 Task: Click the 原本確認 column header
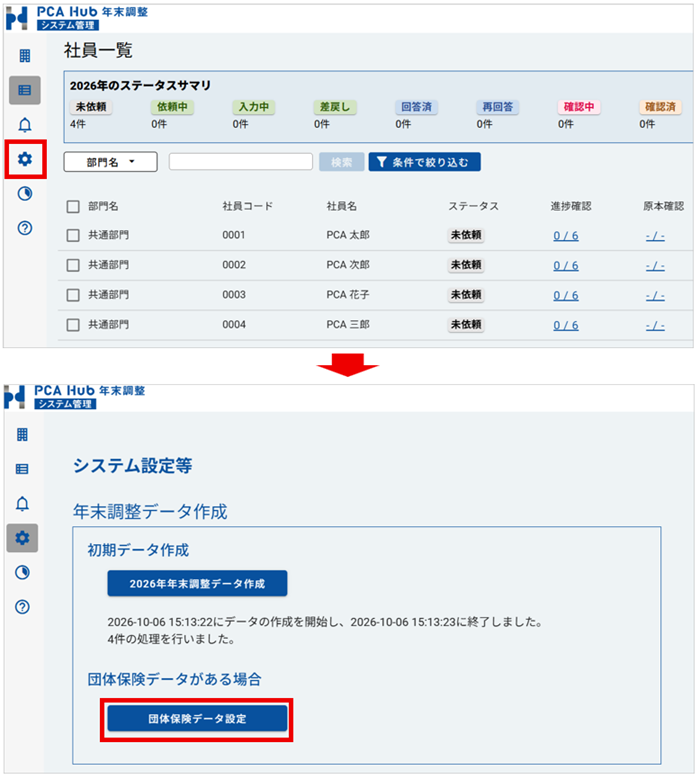point(663,206)
